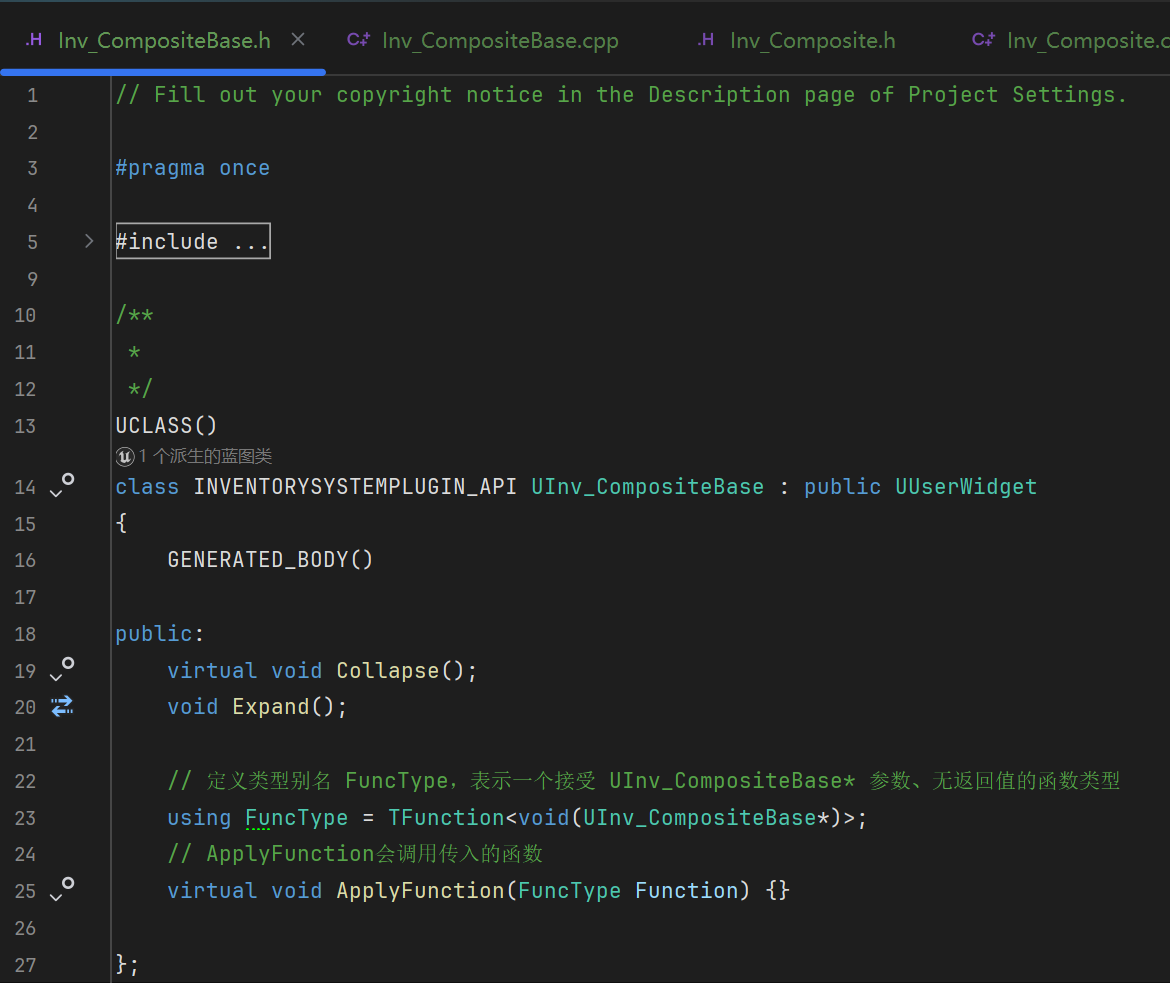
Task: Click GENERATED_BODY() macro
Action: tap(270, 559)
